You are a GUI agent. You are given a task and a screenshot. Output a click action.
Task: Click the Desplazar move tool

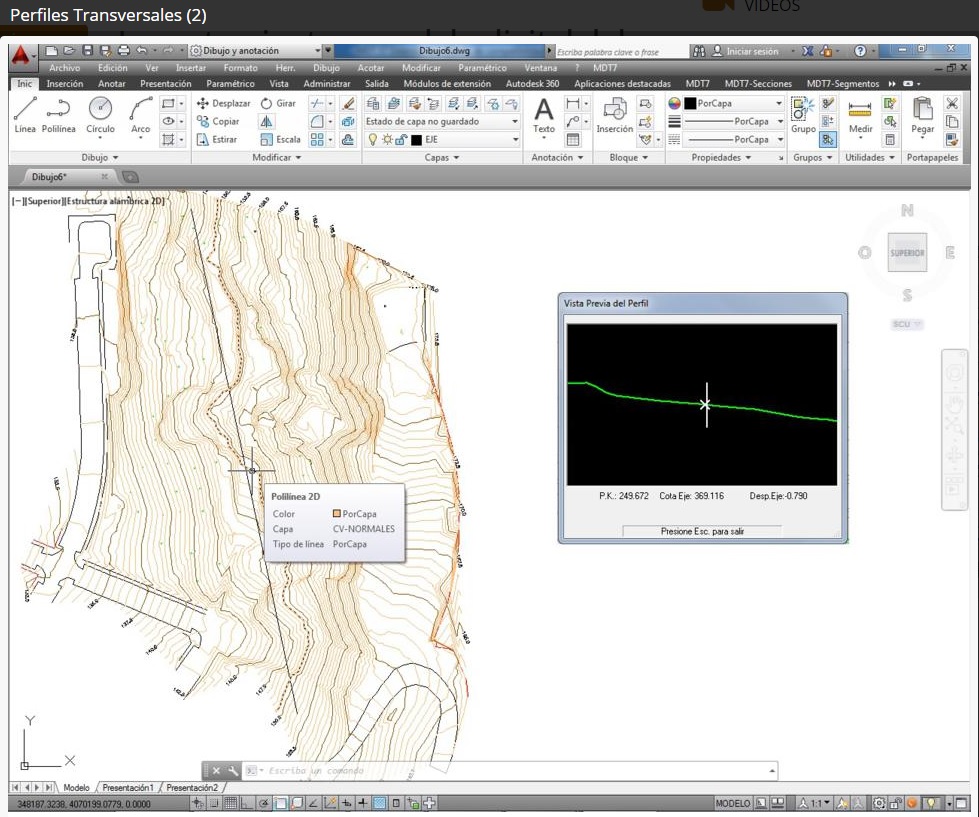(x=224, y=103)
